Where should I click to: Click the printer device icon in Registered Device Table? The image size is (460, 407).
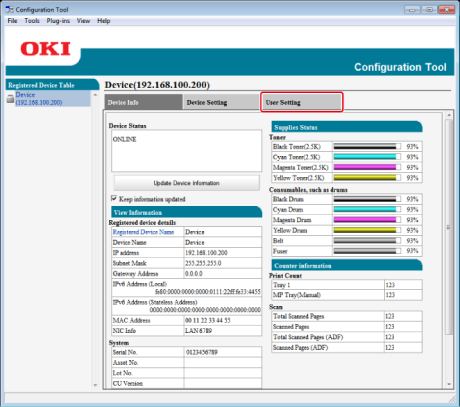pyautogui.click(x=10, y=99)
